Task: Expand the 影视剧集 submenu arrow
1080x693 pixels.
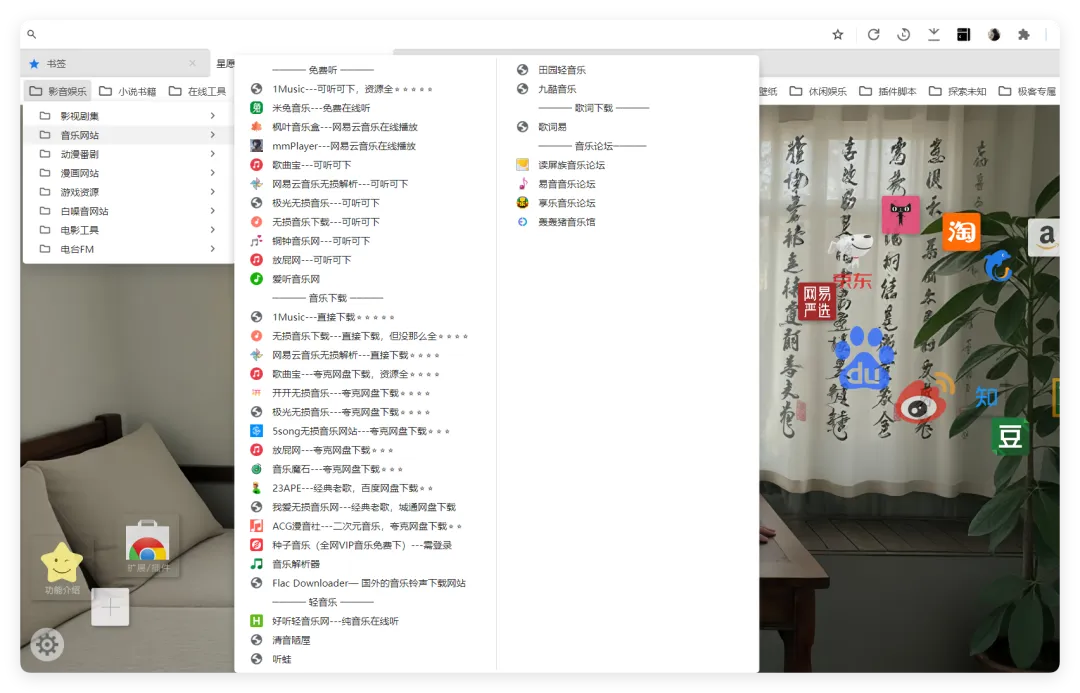Action: (213, 116)
